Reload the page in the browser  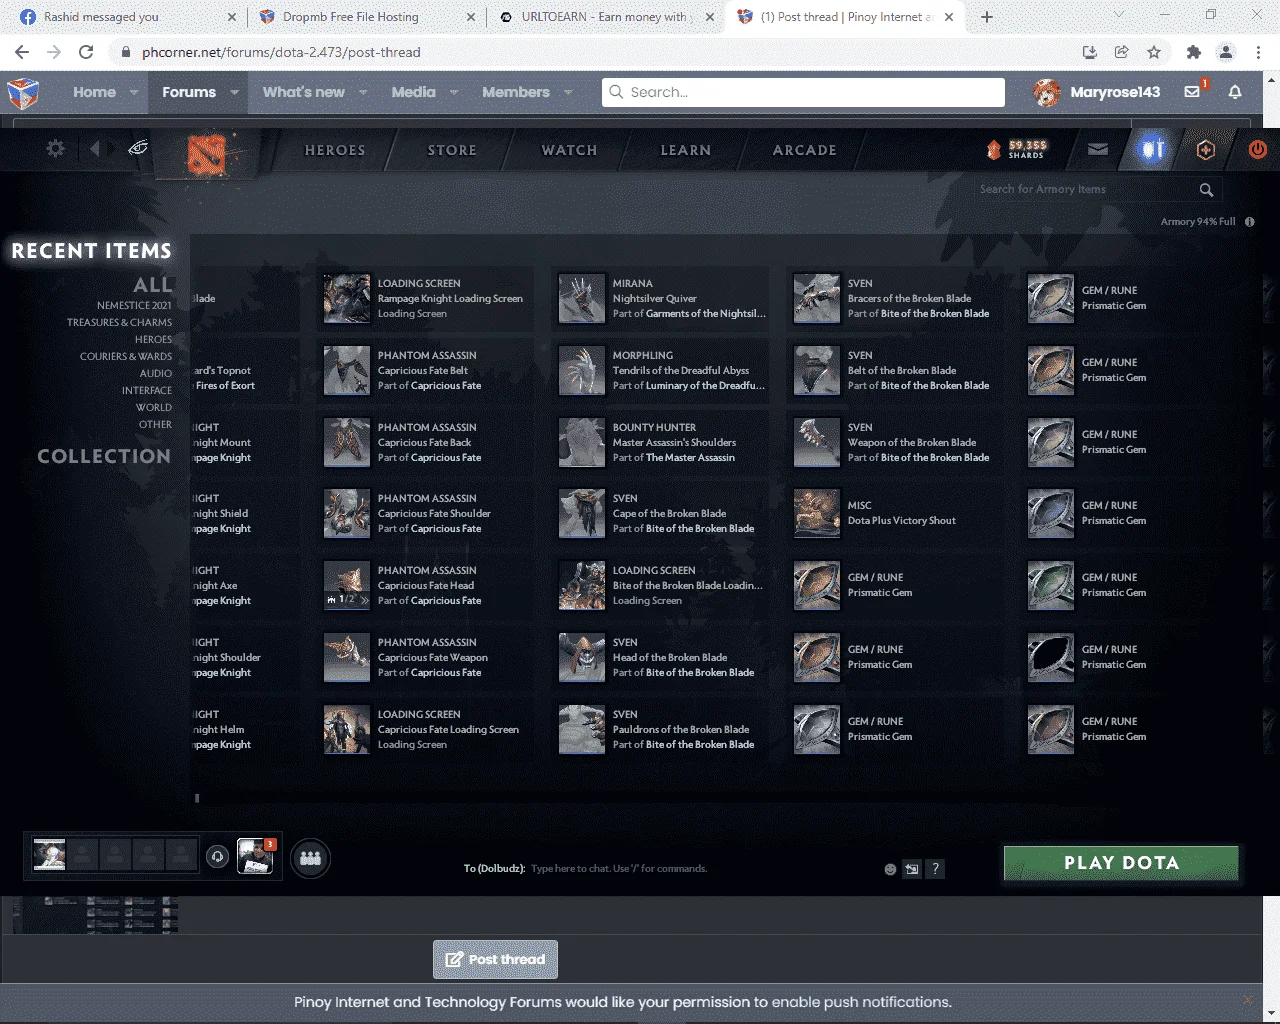pyautogui.click(x=86, y=52)
